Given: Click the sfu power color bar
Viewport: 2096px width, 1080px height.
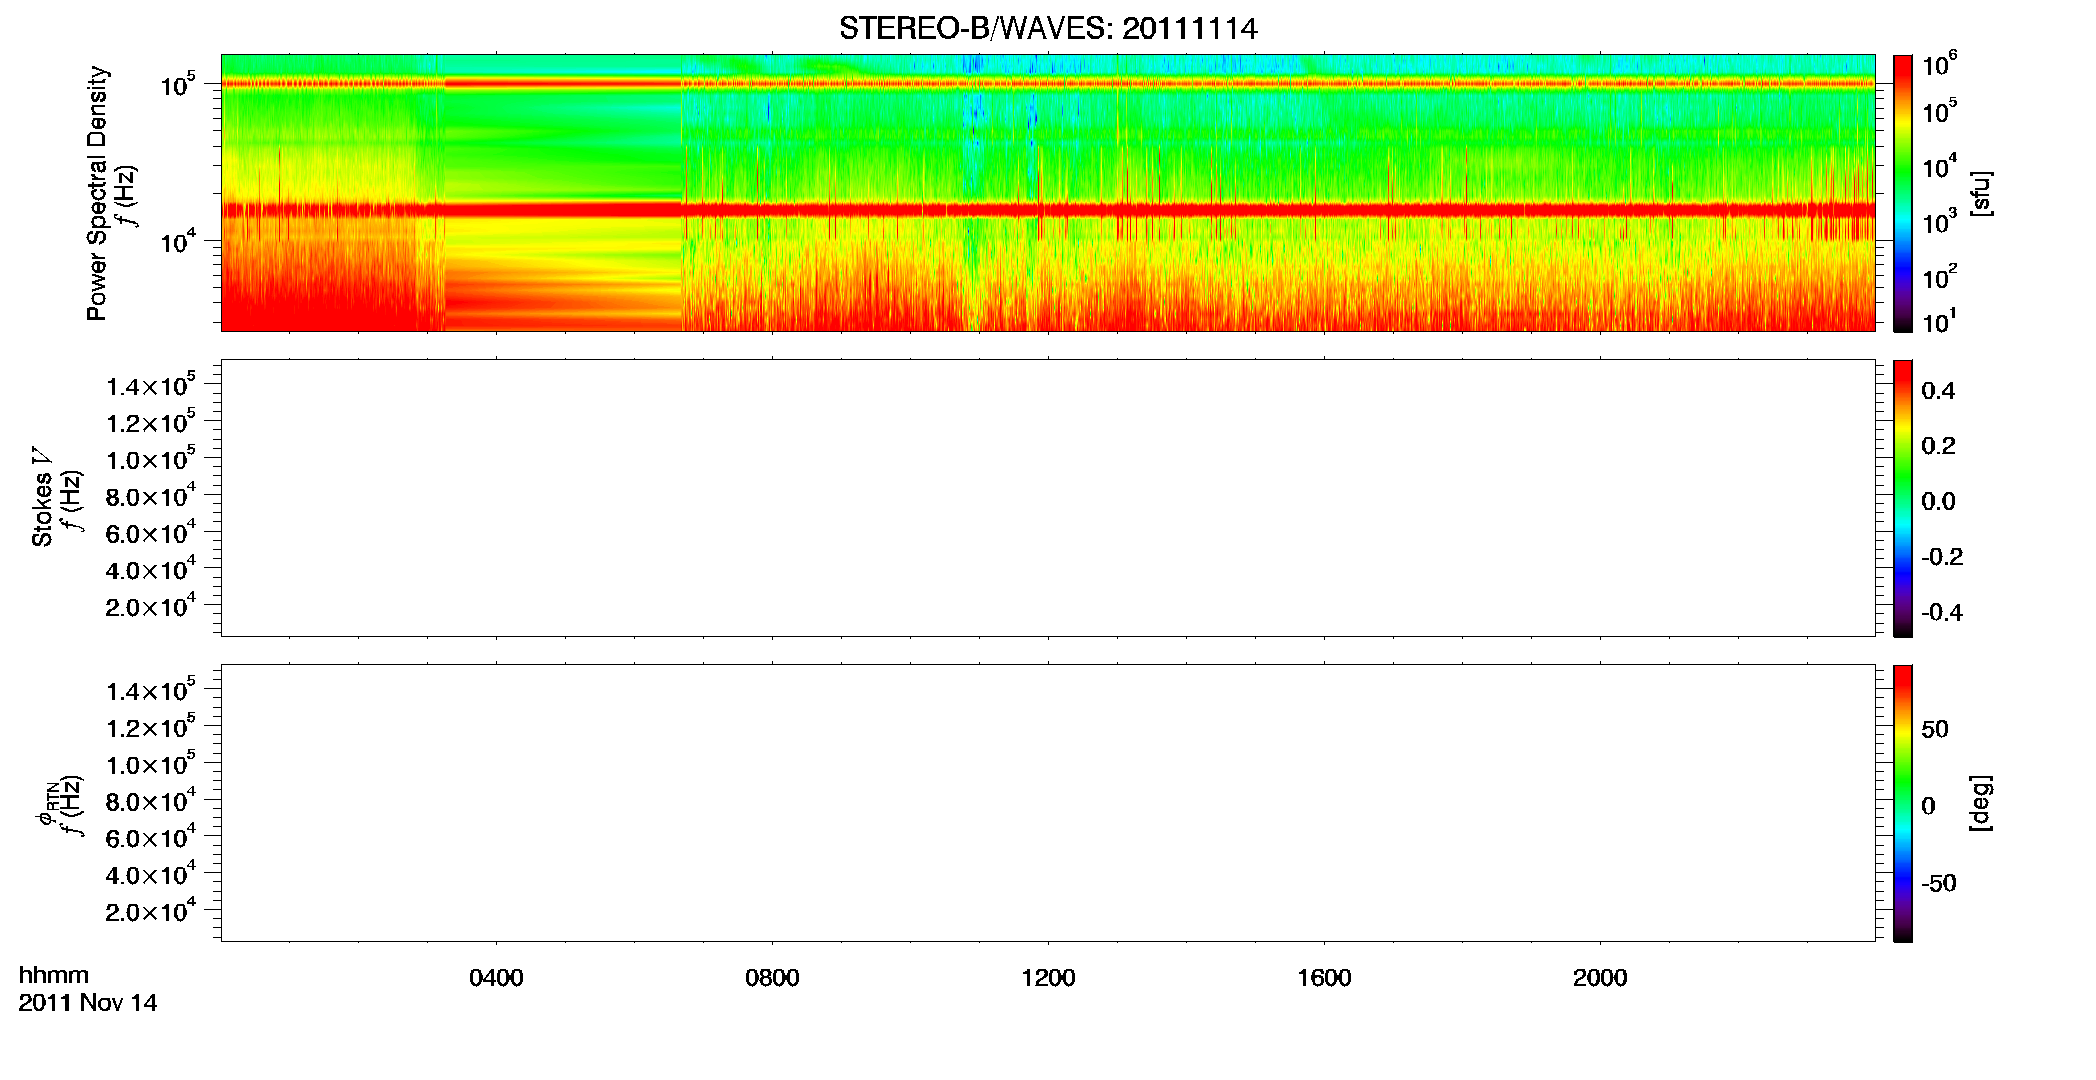Looking at the screenshot, I should click(1903, 193).
